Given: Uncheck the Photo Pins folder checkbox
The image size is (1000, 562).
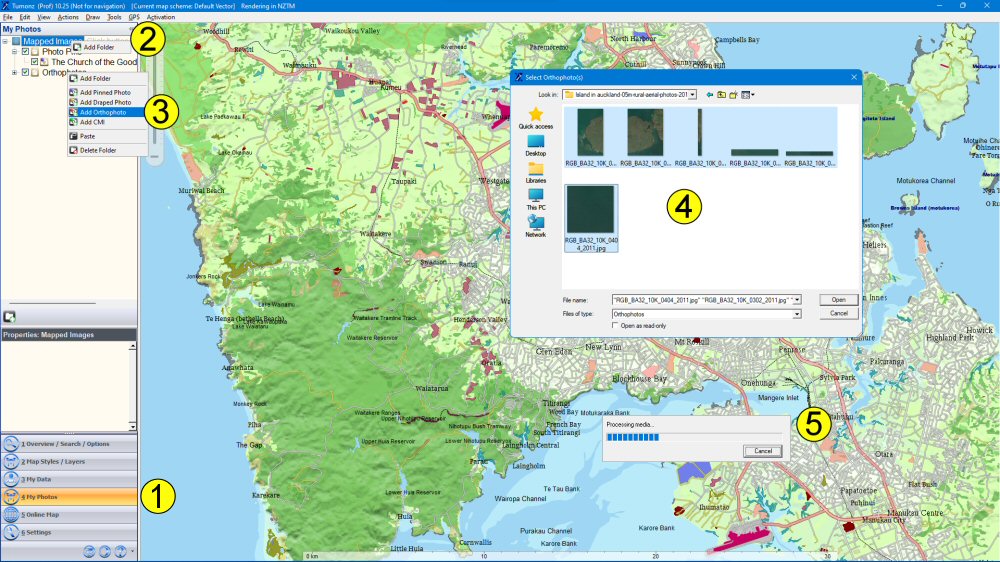Looking at the screenshot, I should click(x=26, y=52).
